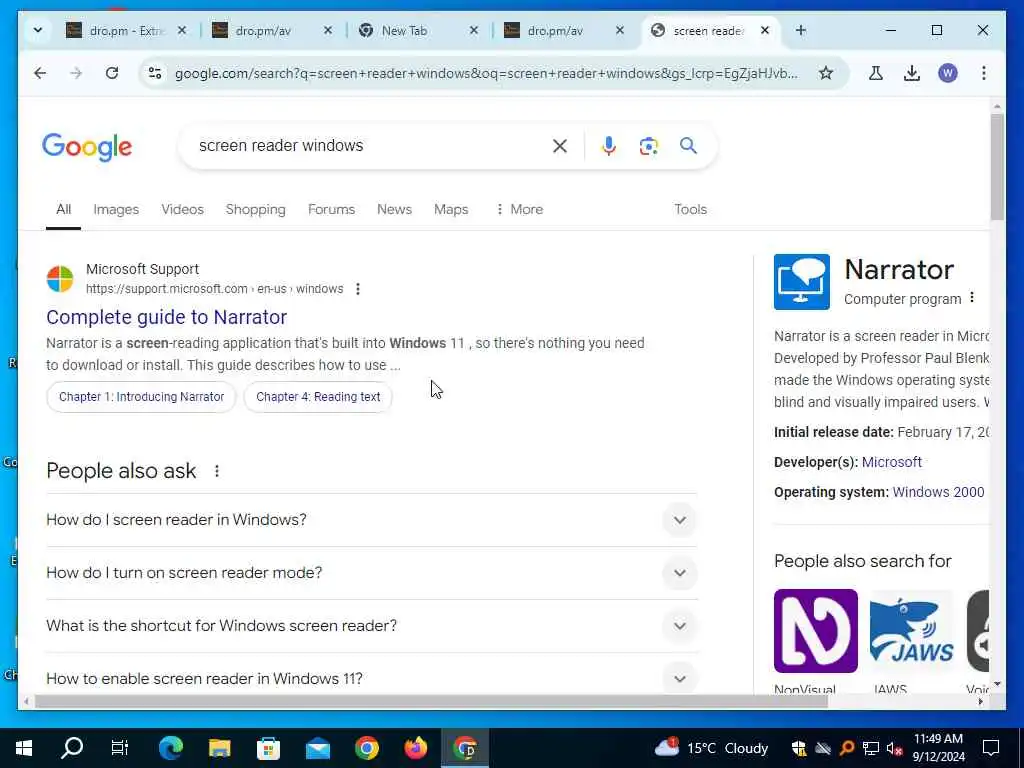Click the Google search text field
Screen dimensions: 1024x768
(369, 146)
